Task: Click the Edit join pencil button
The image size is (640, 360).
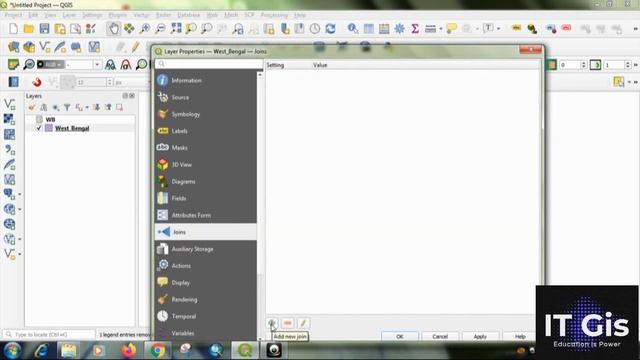Action: pyautogui.click(x=303, y=323)
